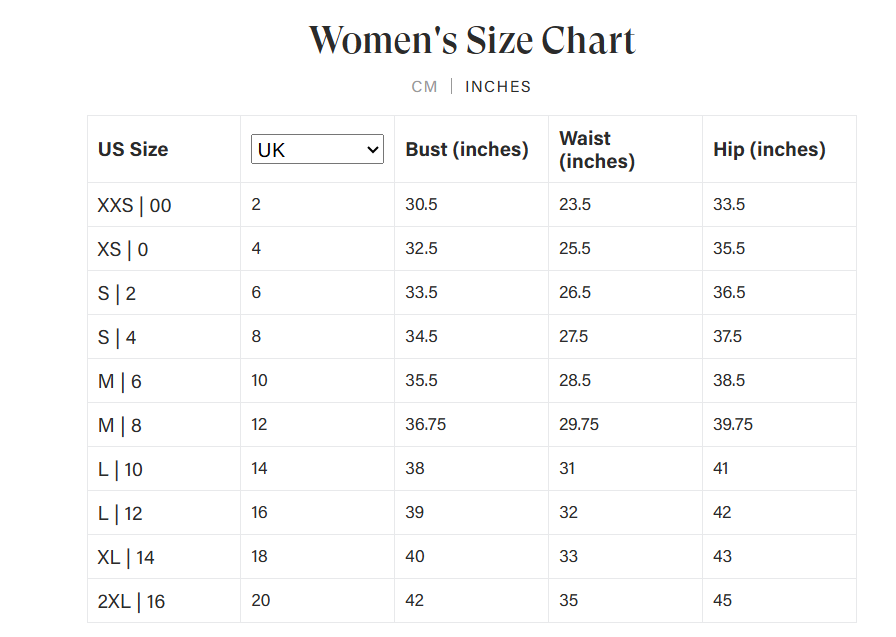896x637 pixels.
Task: Open the UK size region dropdown
Action: pos(317,149)
